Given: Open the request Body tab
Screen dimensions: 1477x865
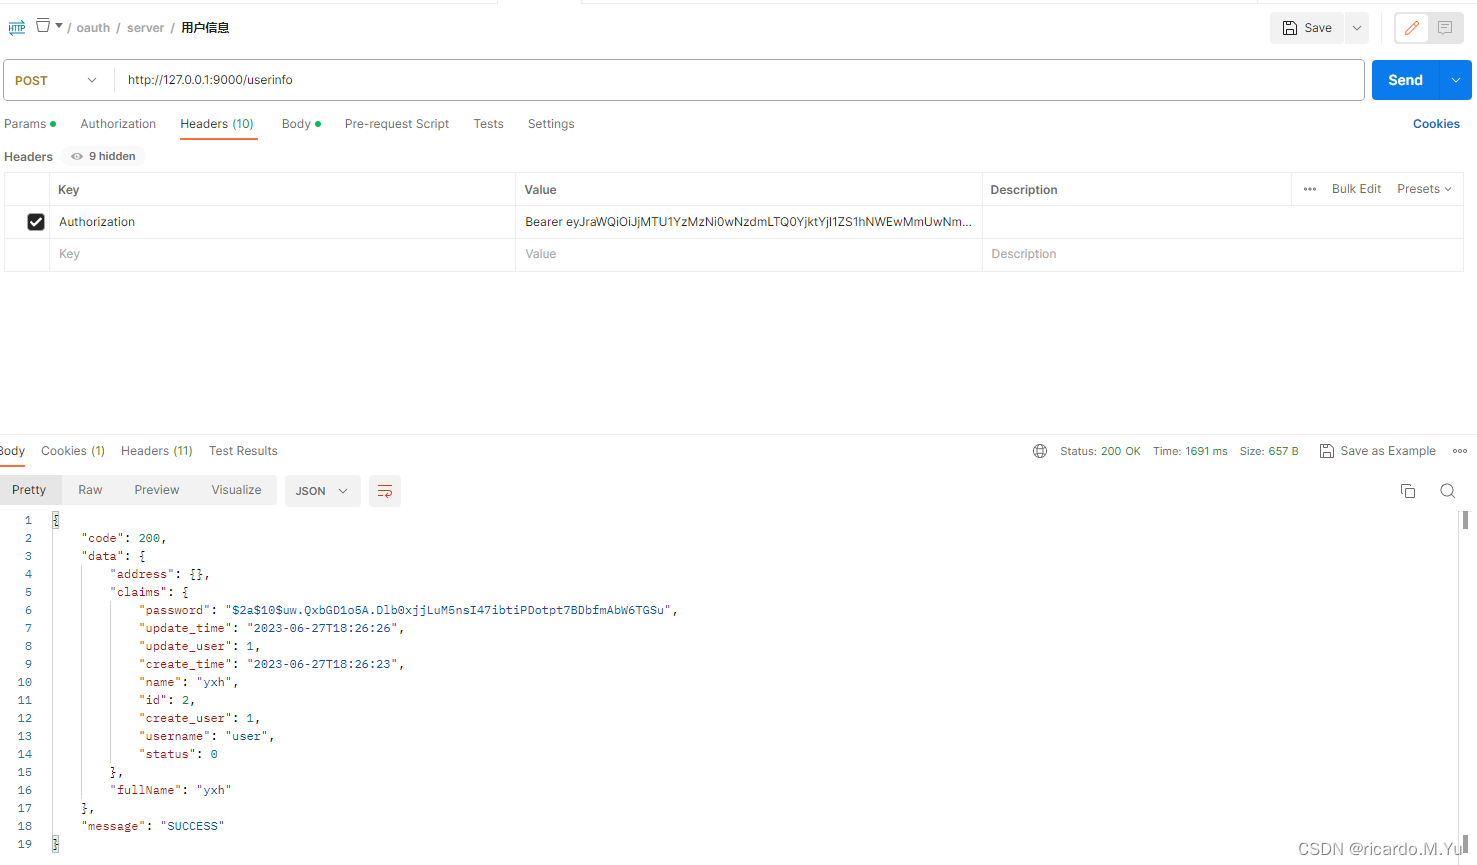Looking at the screenshot, I should (301, 124).
